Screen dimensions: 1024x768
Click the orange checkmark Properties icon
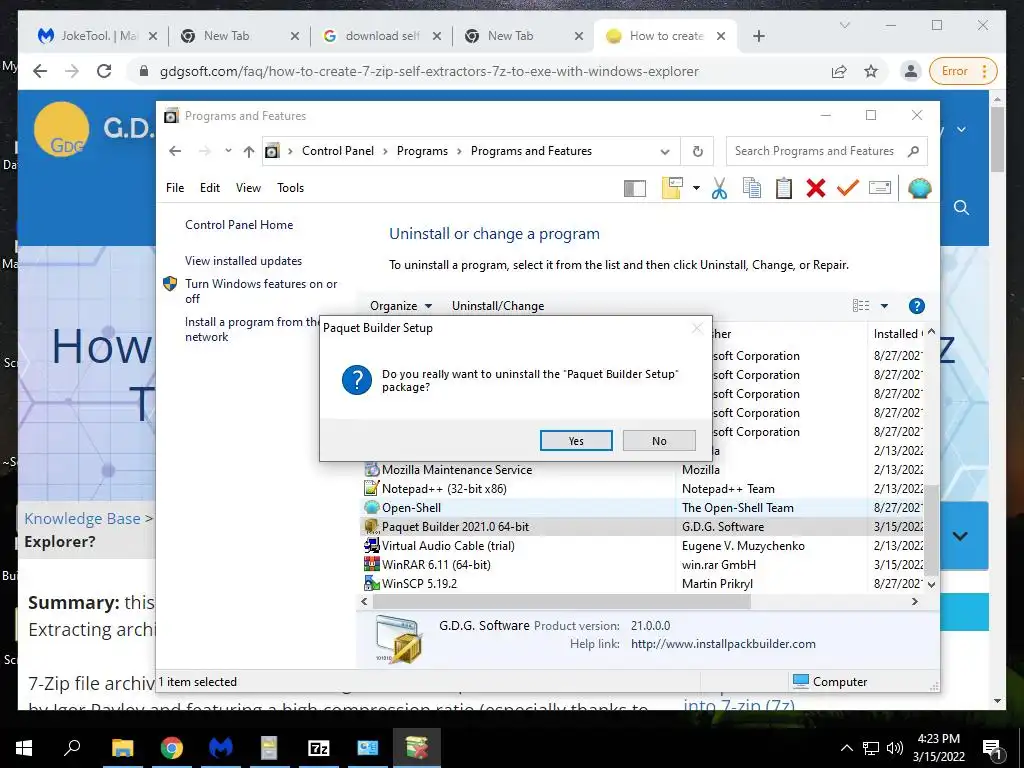[x=848, y=189]
